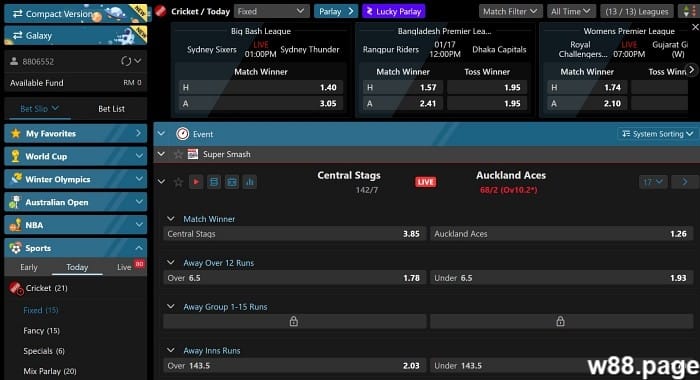Viewport: 700px width, 380px height.
Task: Click the World Cup trophy icon
Action: tap(16, 156)
